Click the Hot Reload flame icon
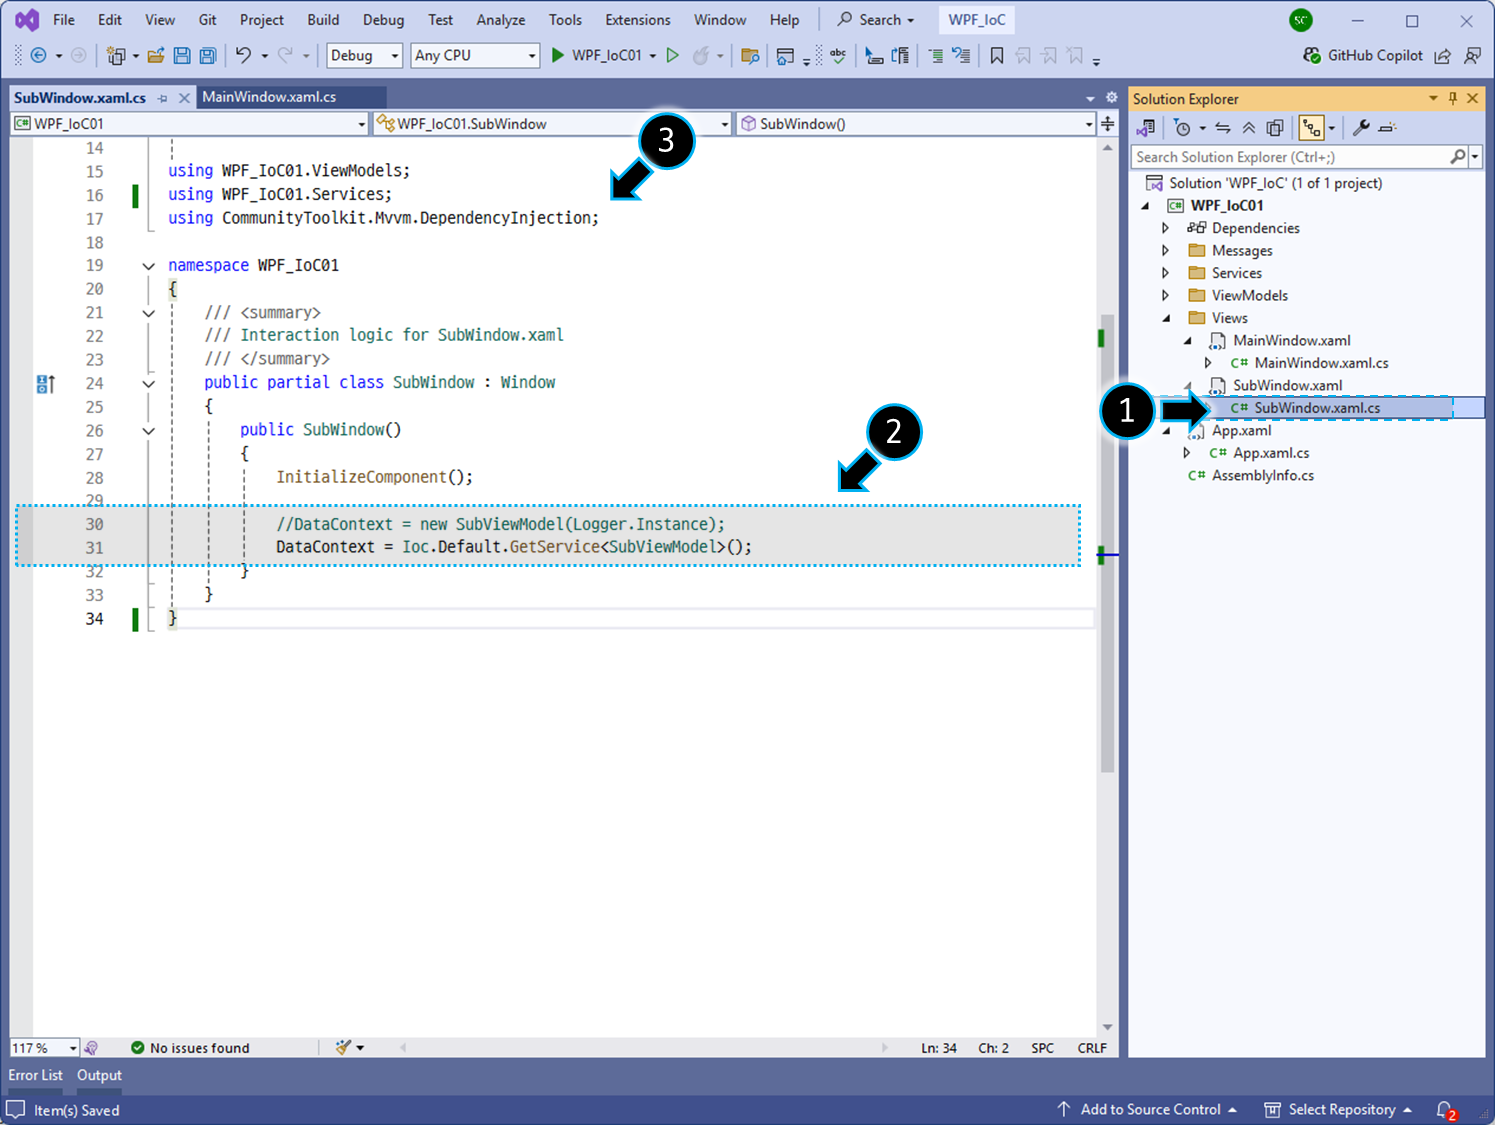This screenshot has width=1495, height=1125. coord(701,56)
